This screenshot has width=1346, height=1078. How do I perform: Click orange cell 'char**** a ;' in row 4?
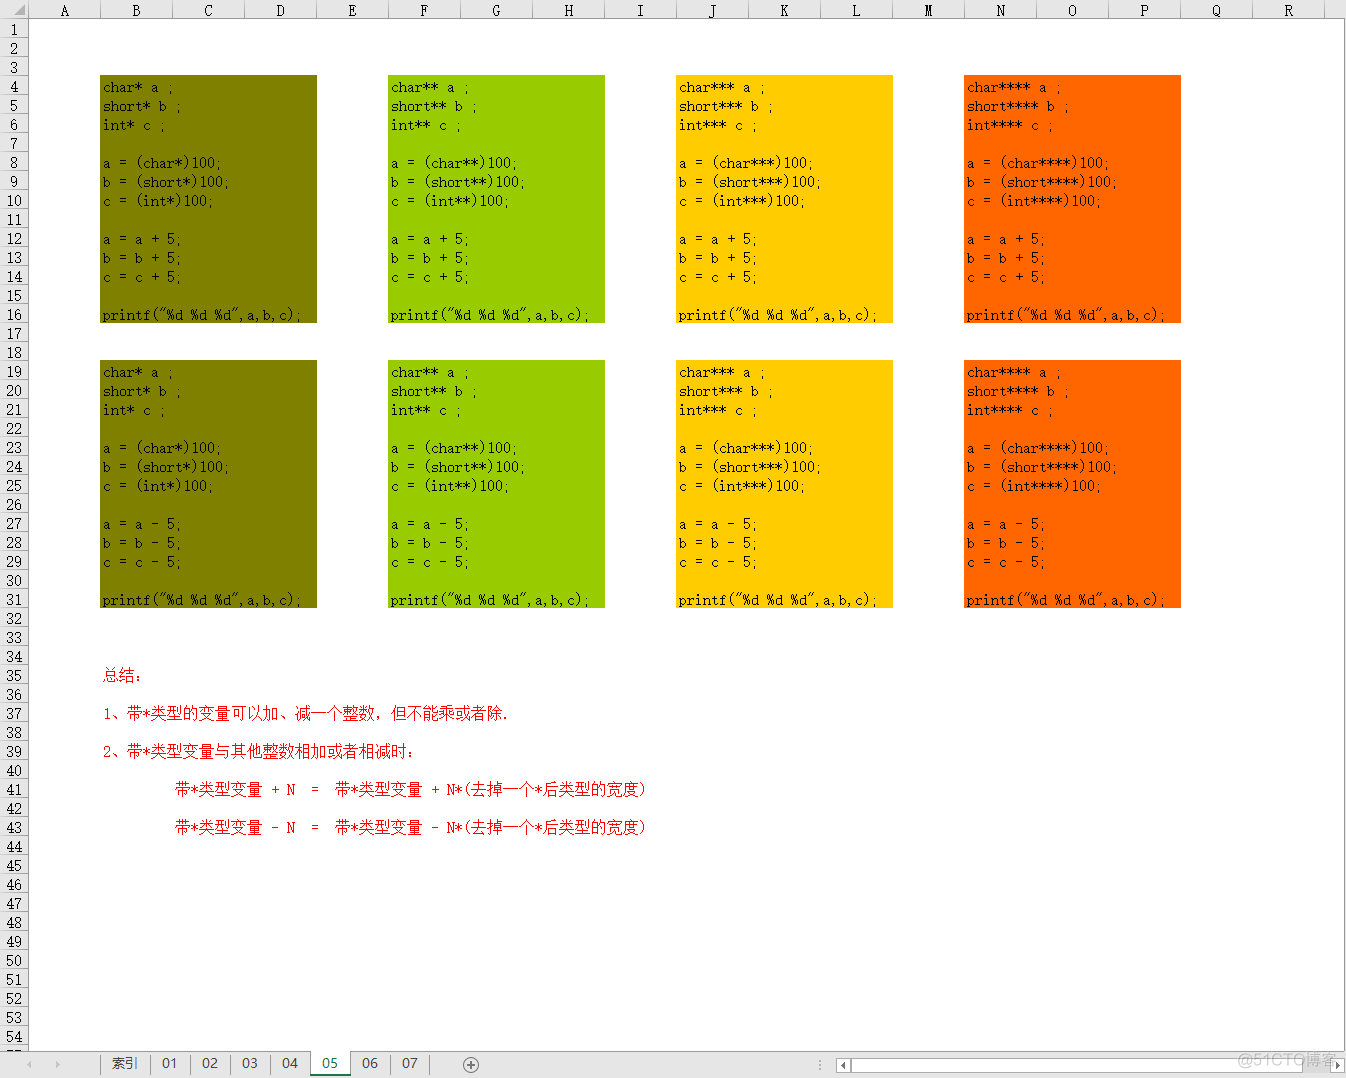(1013, 87)
